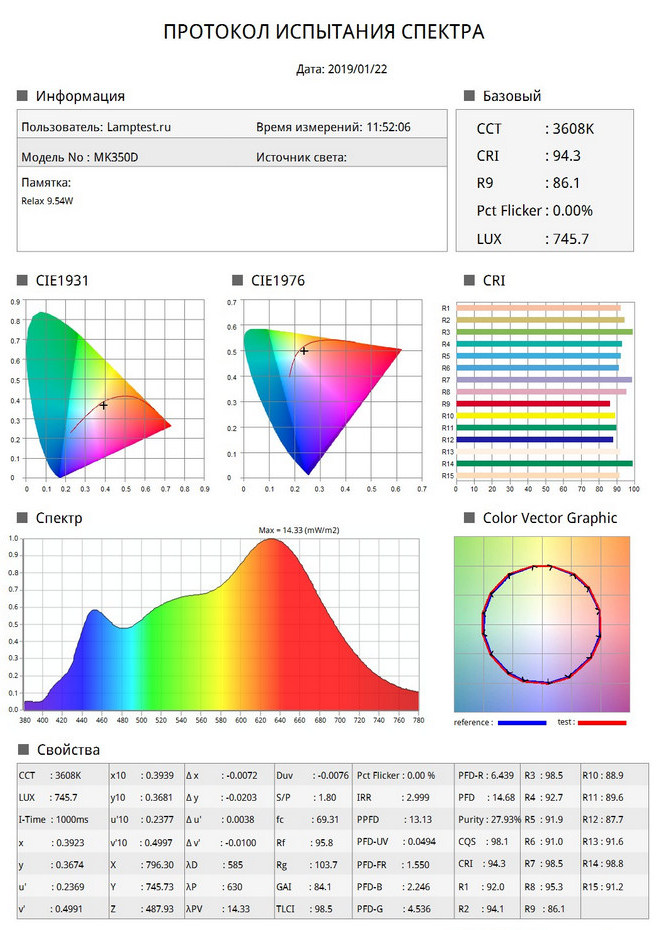Click 'Pct Flicker : 0.00%' in Базовый panel
658x930 pixels.
(535, 211)
